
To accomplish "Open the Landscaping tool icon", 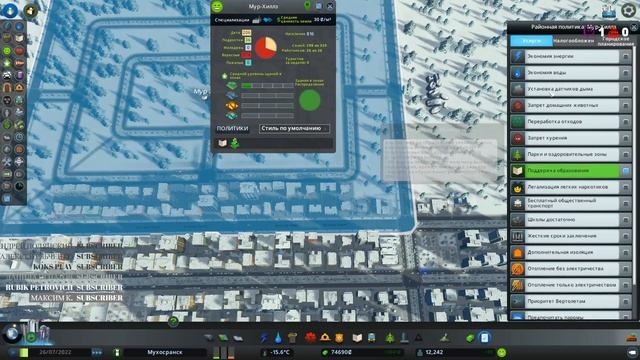I will [445, 338].
